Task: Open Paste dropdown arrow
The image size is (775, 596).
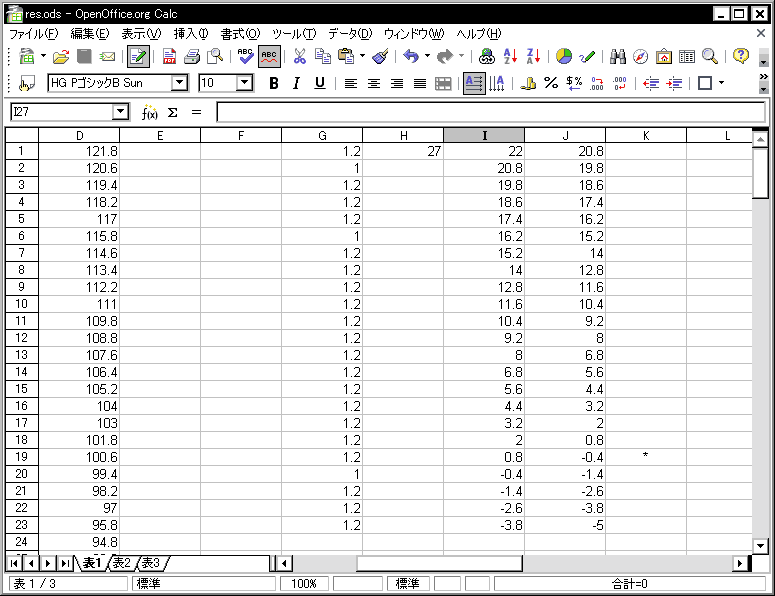Action: [x=362, y=56]
